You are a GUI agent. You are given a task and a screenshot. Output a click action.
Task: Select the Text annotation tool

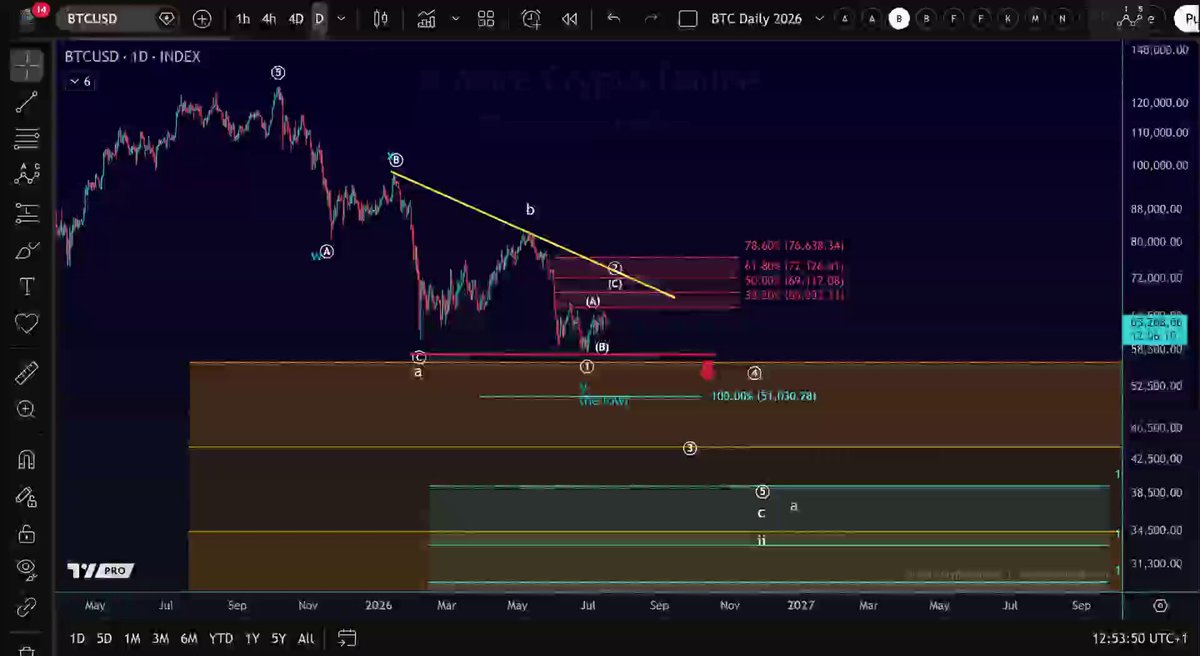[27, 287]
